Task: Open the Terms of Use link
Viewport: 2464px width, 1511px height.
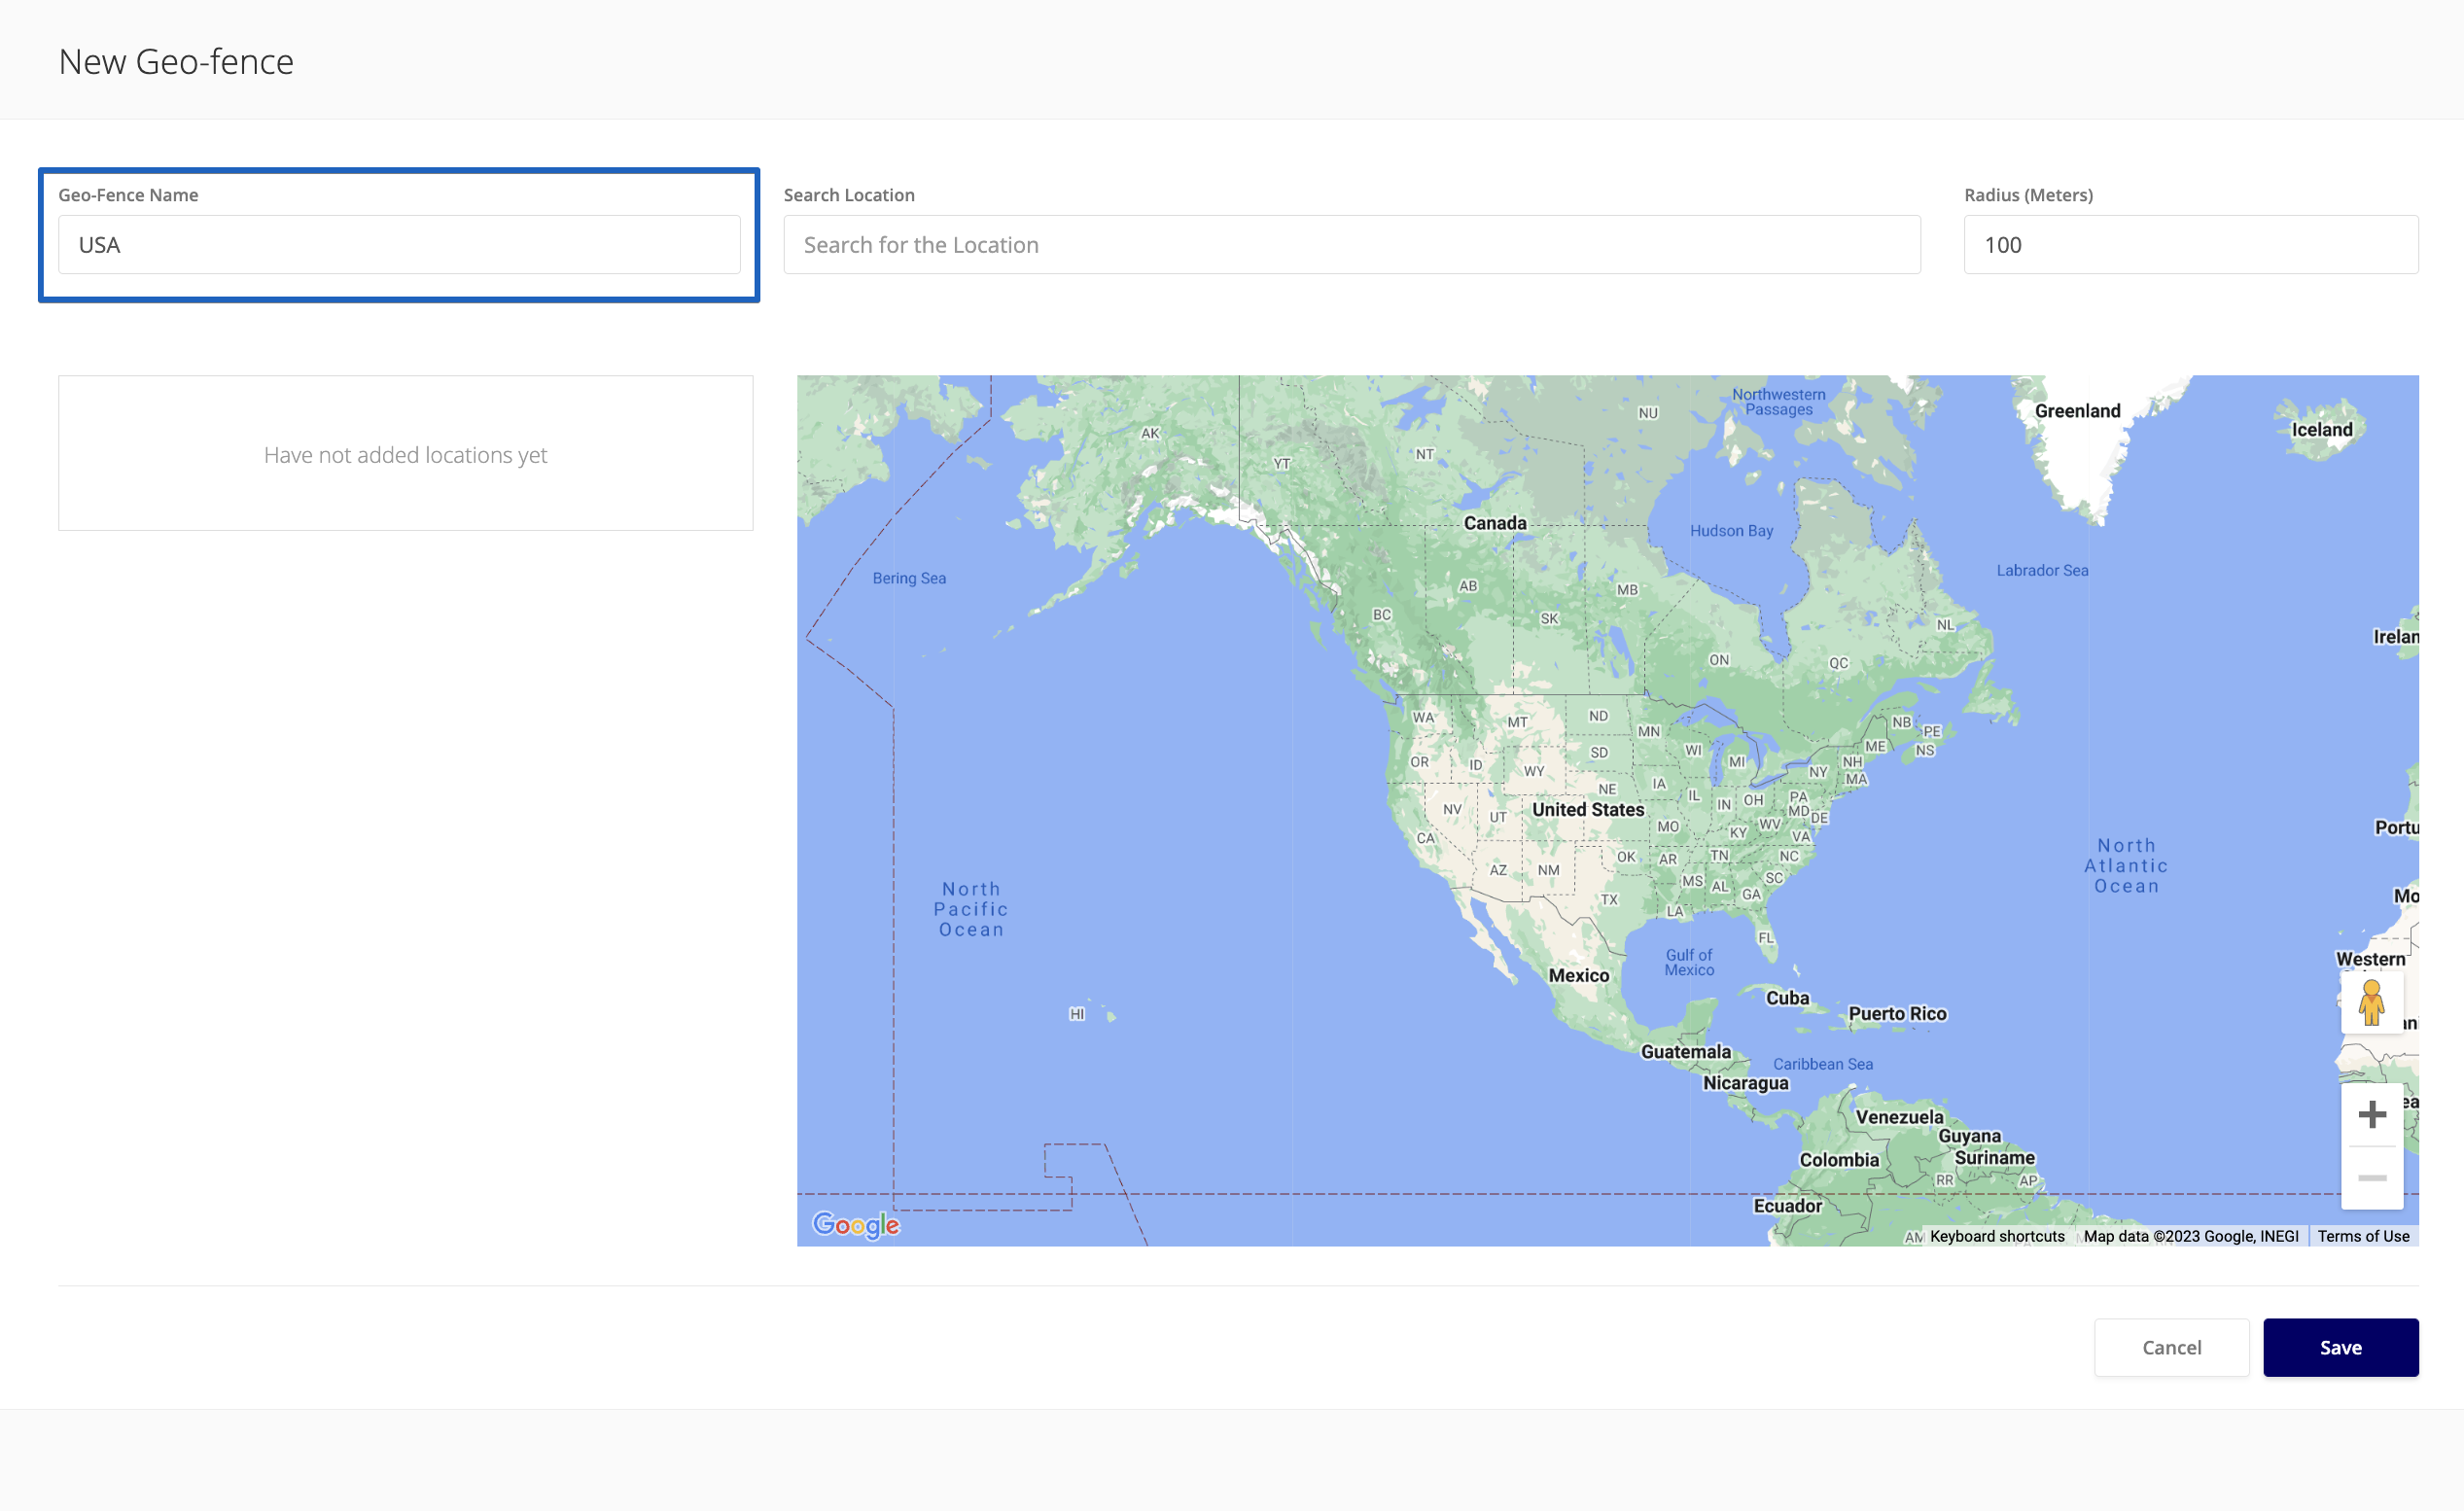Action: click(2363, 1236)
